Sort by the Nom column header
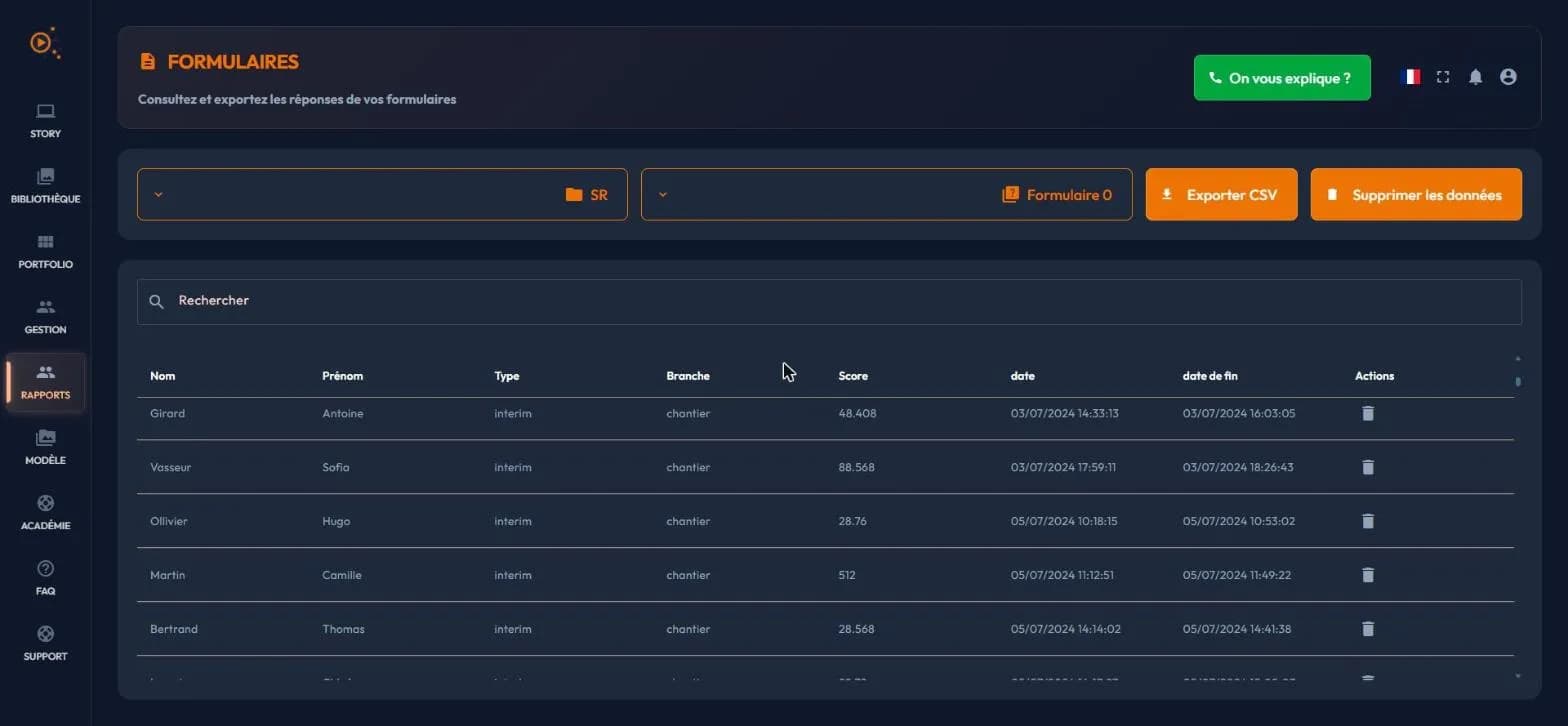The height and width of the screenshot is (726, 1568). pyautogui.click(x=162, y=376)
